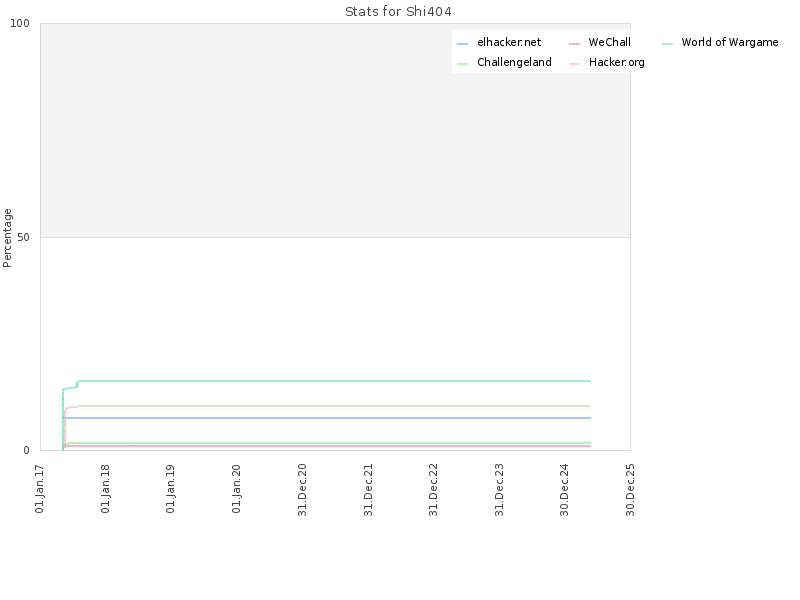The width and height of the screenshot is (800, 600).
Task: Click the 01.Jan.18 x-axis date label
Action: click(105, 488)
